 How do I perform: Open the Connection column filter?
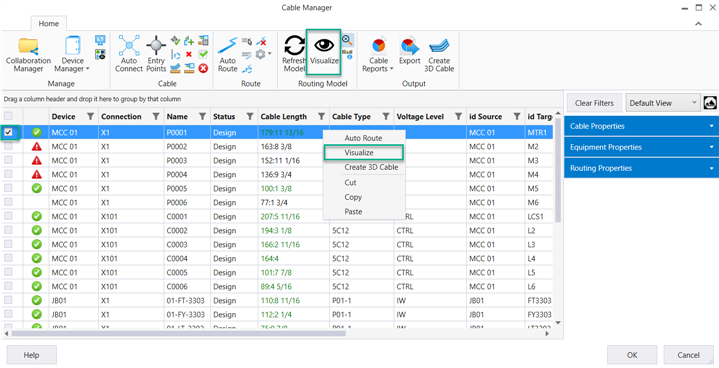(x=156, y=116)
